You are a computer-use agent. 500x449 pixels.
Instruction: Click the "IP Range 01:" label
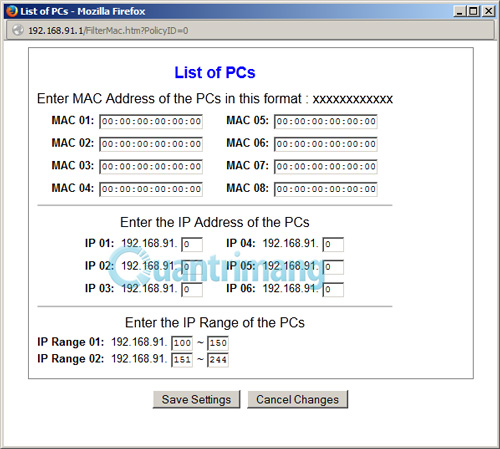(x=71, y=342)
